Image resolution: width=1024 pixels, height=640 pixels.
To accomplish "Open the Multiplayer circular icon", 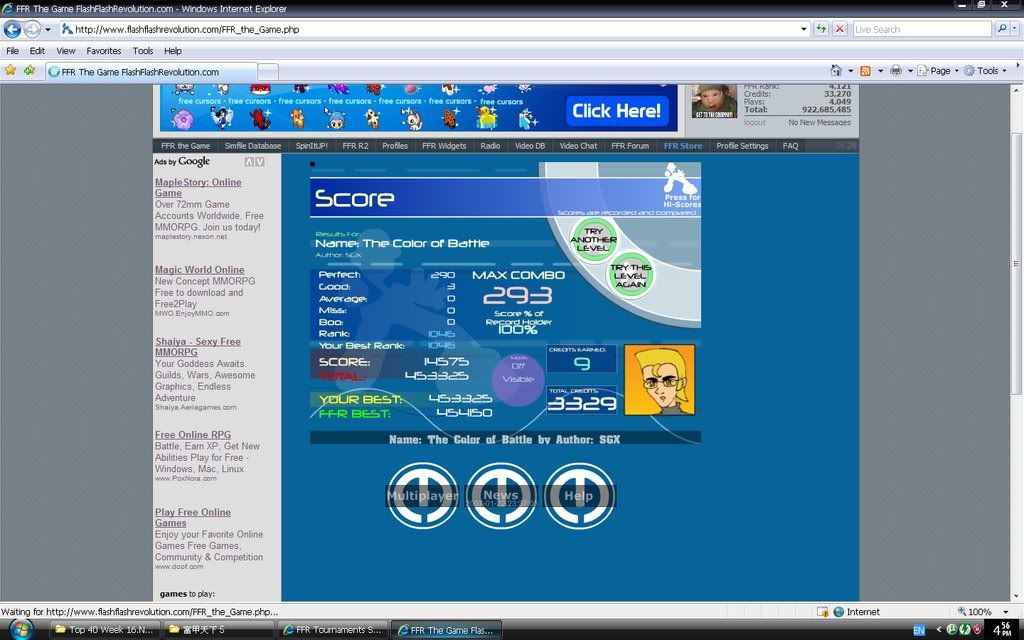I will tap(422, 496).
